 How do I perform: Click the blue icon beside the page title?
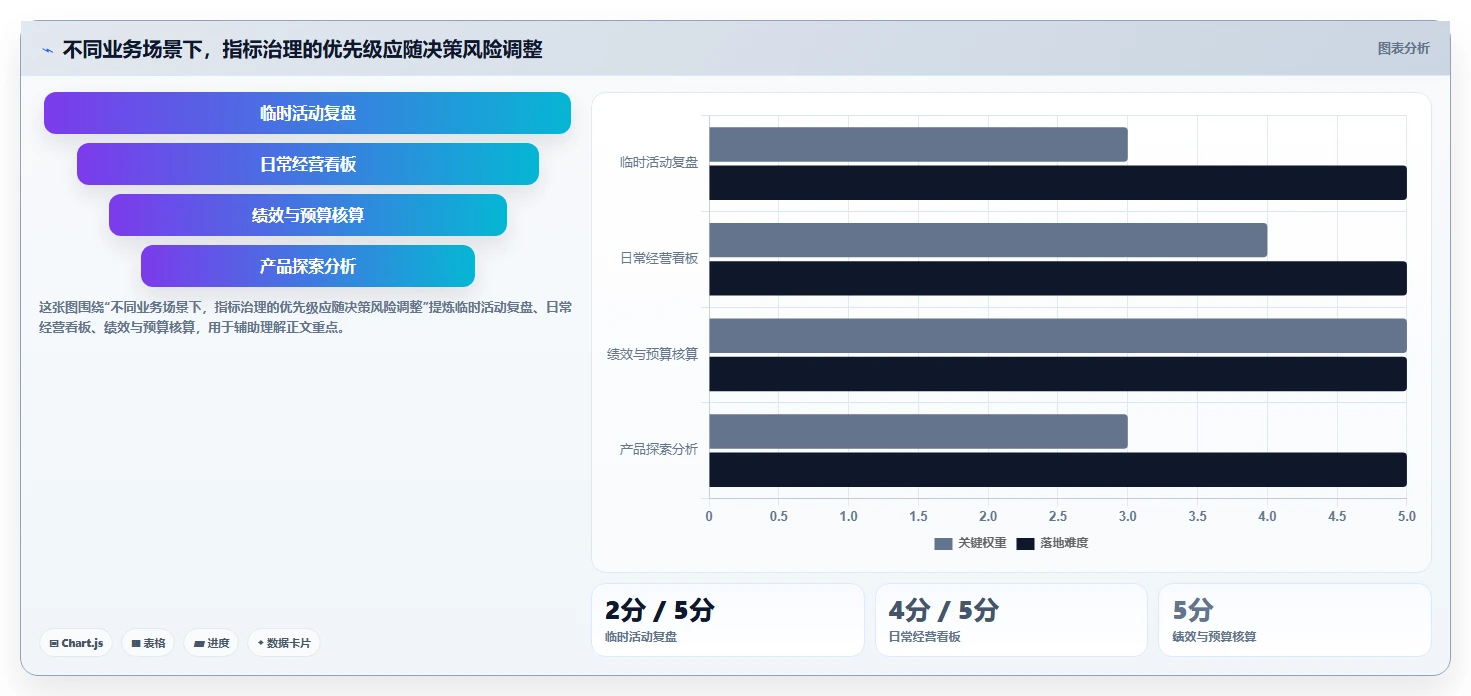click(x=48, y=50)
